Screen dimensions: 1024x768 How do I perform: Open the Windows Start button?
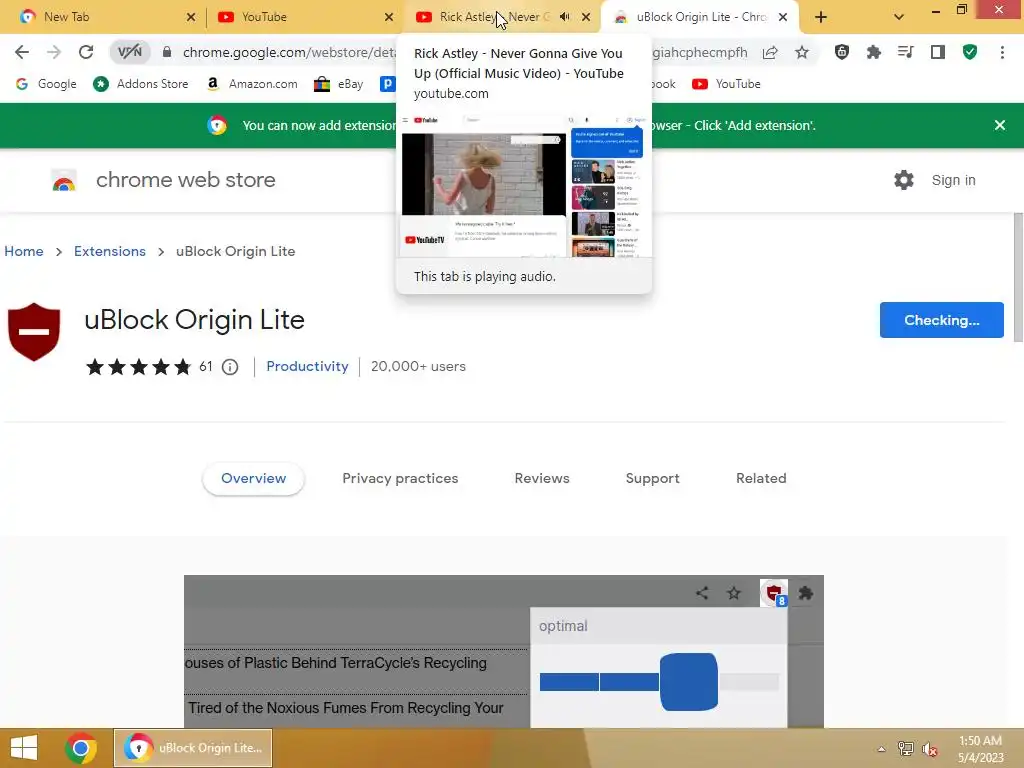point(24,748)
